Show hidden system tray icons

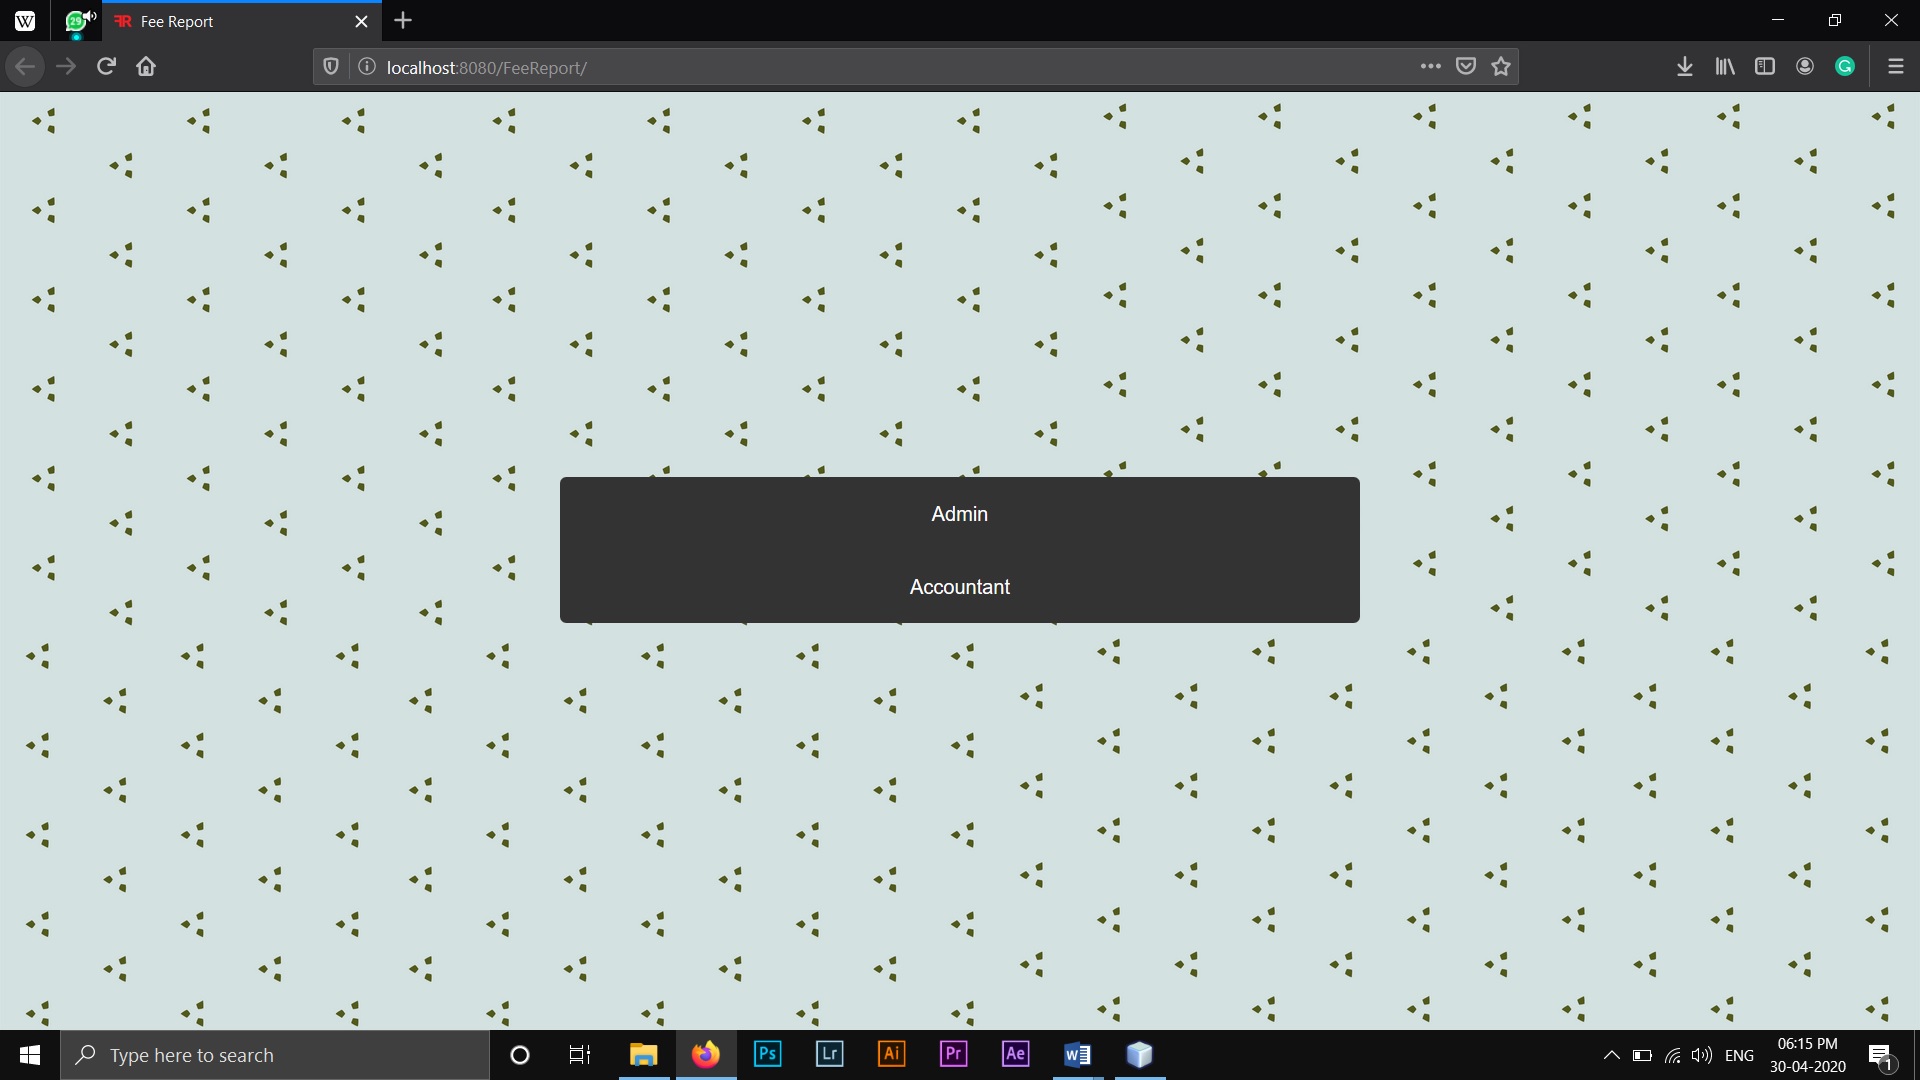coord(1611,1055)
